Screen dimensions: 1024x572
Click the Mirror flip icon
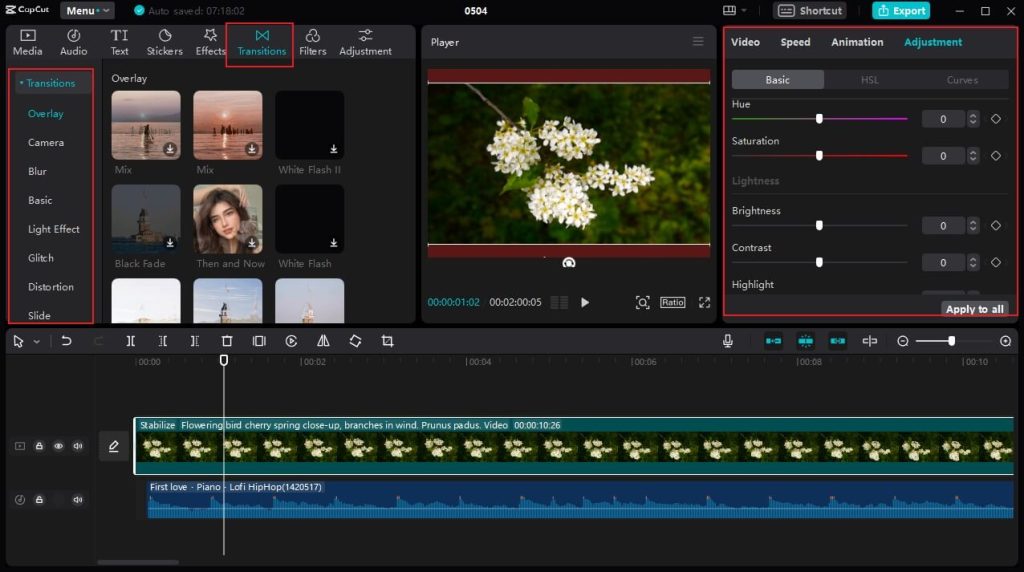click(323, 341)
